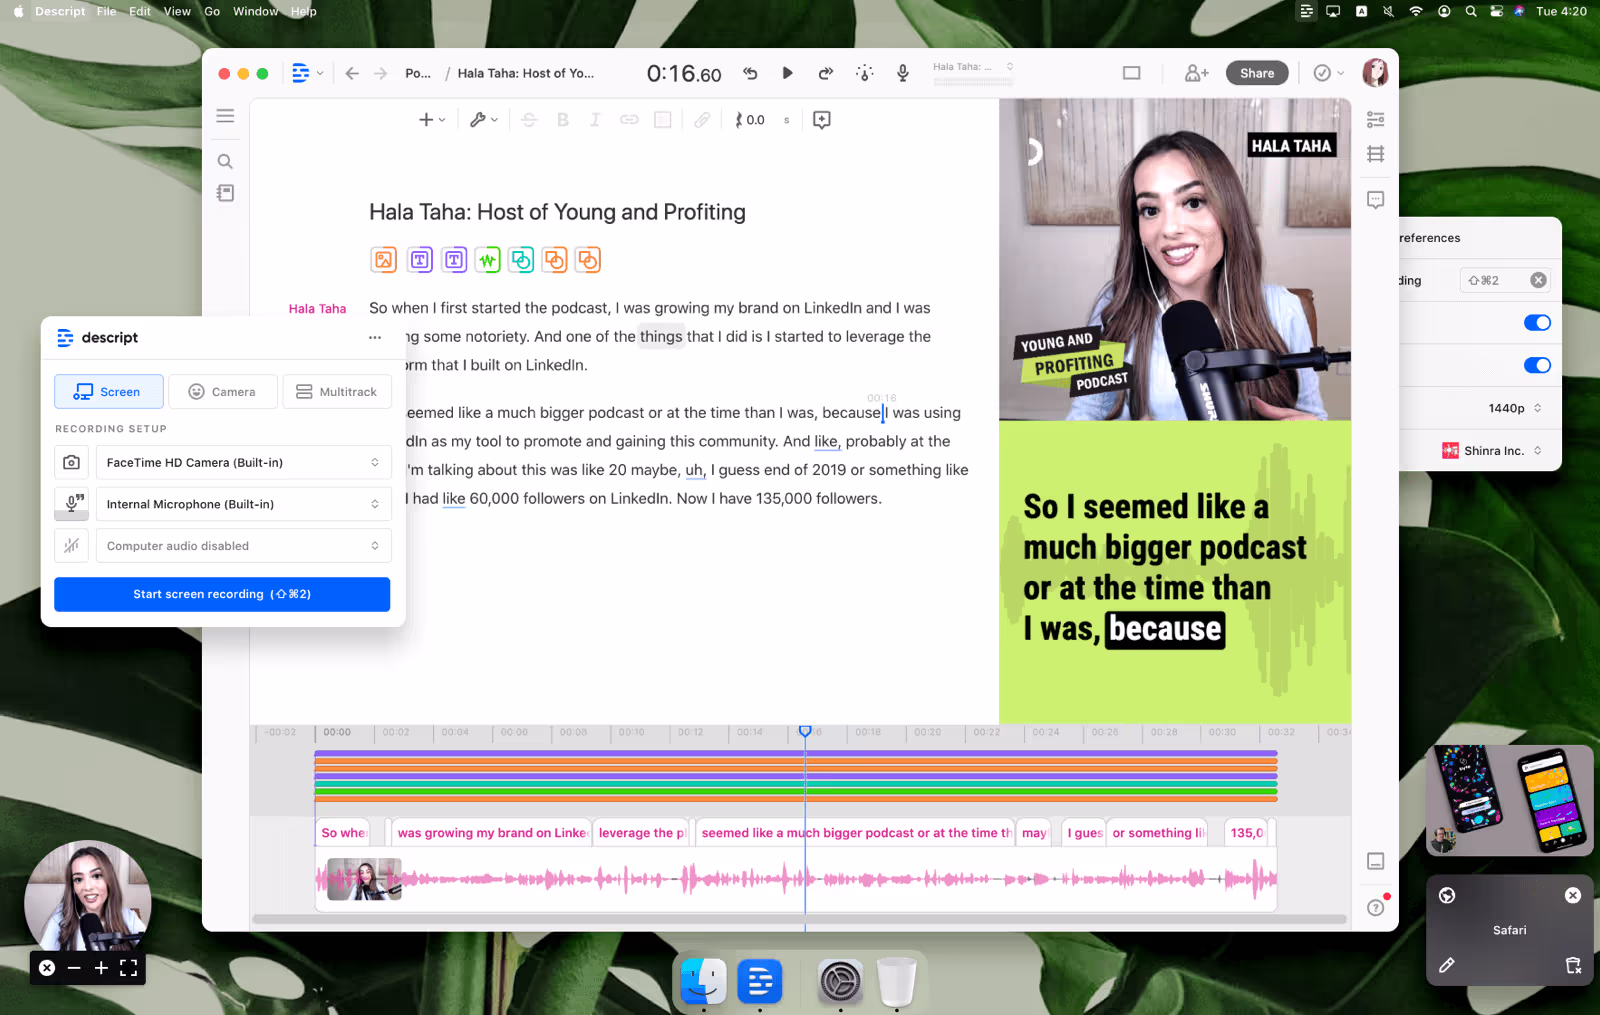Open search in the left sidebar

pyautogui.click(x=225, y=161)
